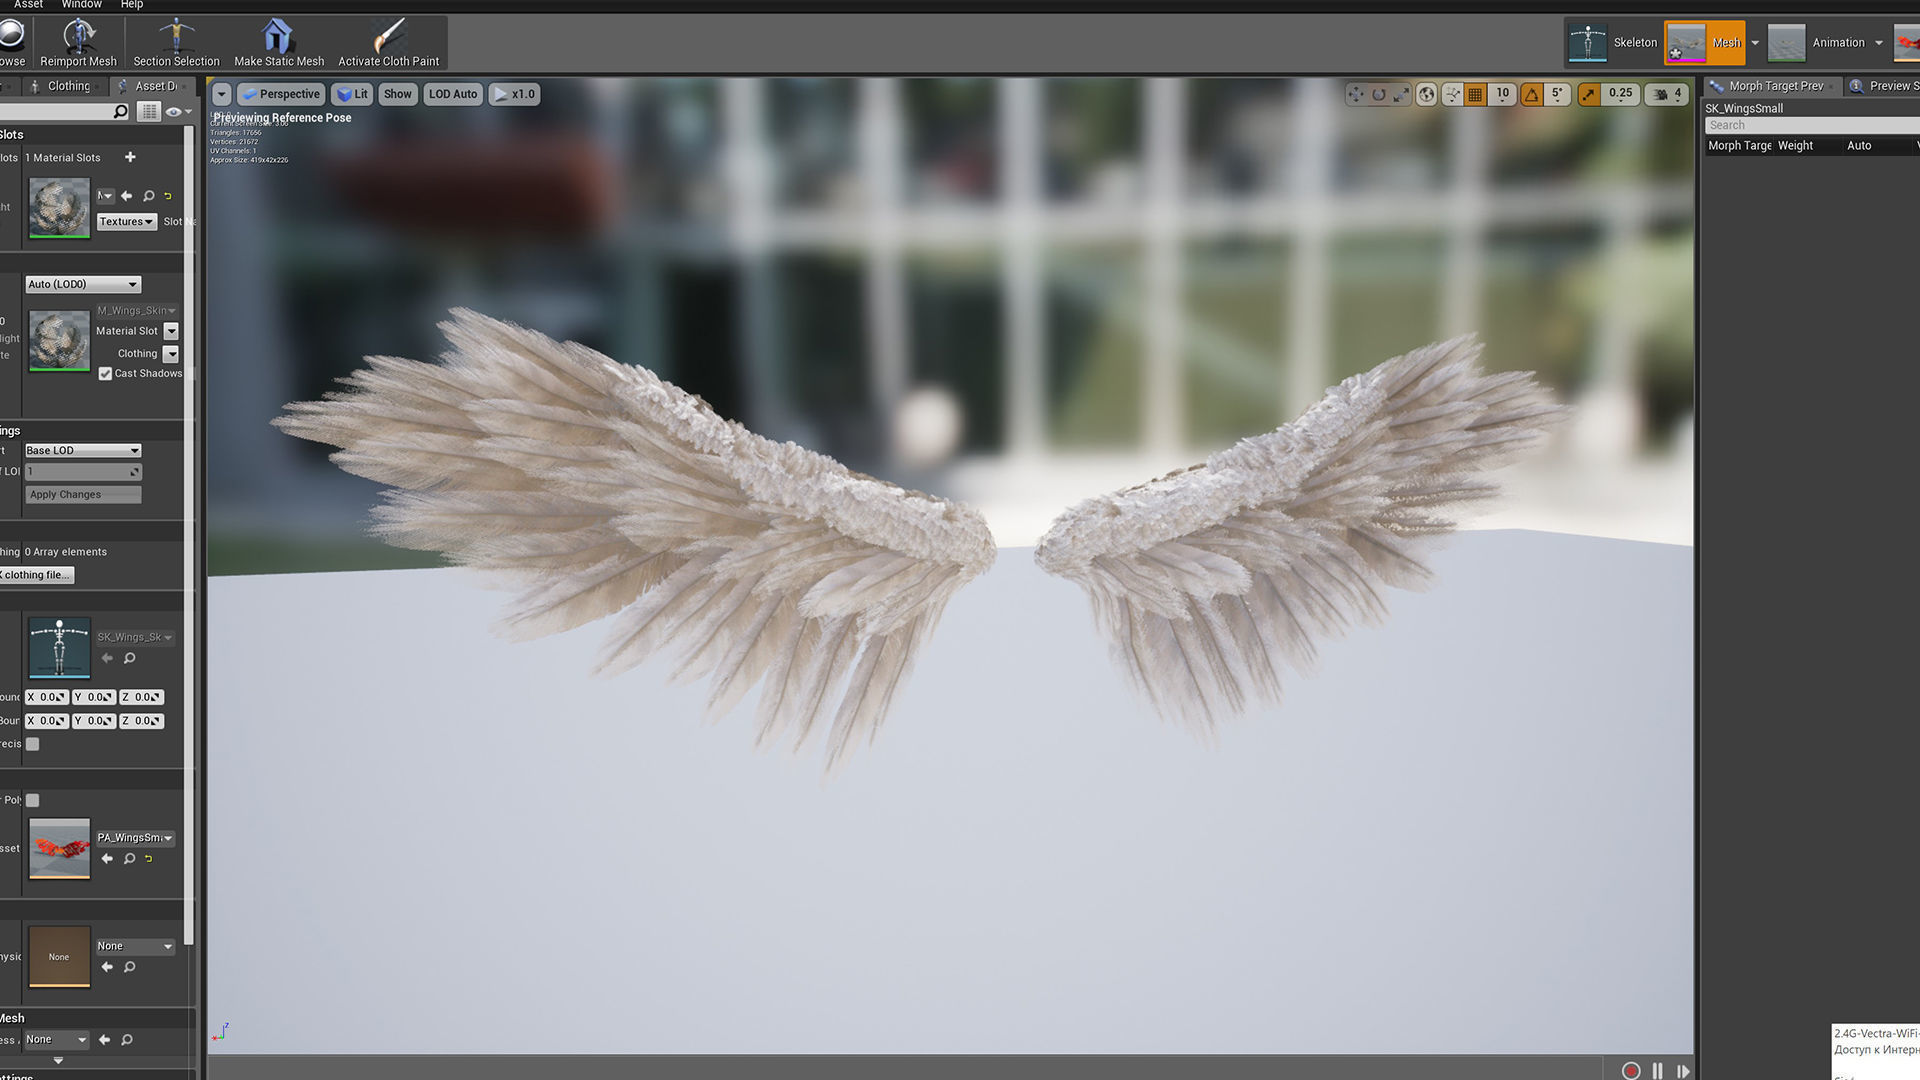Switch to Skeleton editor mode

(x=1612, y=43)
